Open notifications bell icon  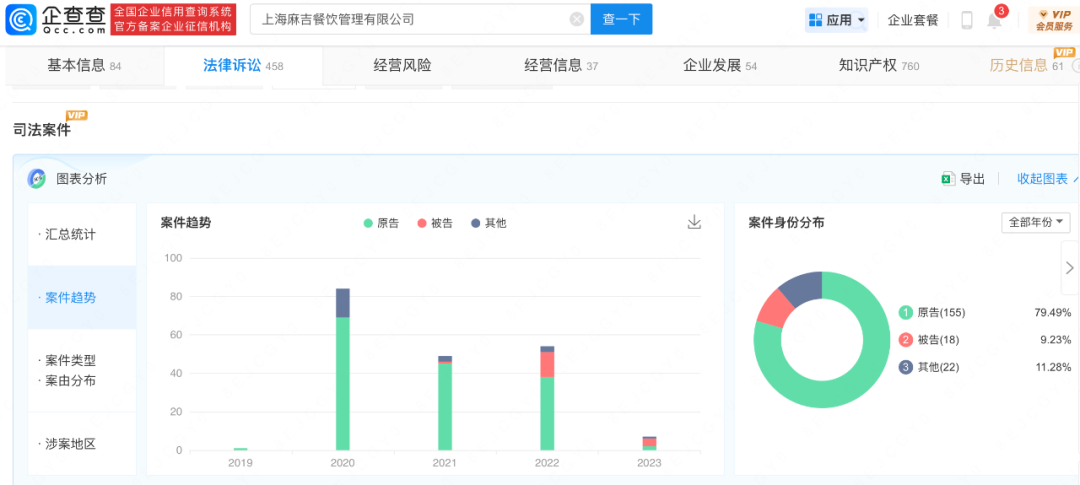tap(994, 20)
